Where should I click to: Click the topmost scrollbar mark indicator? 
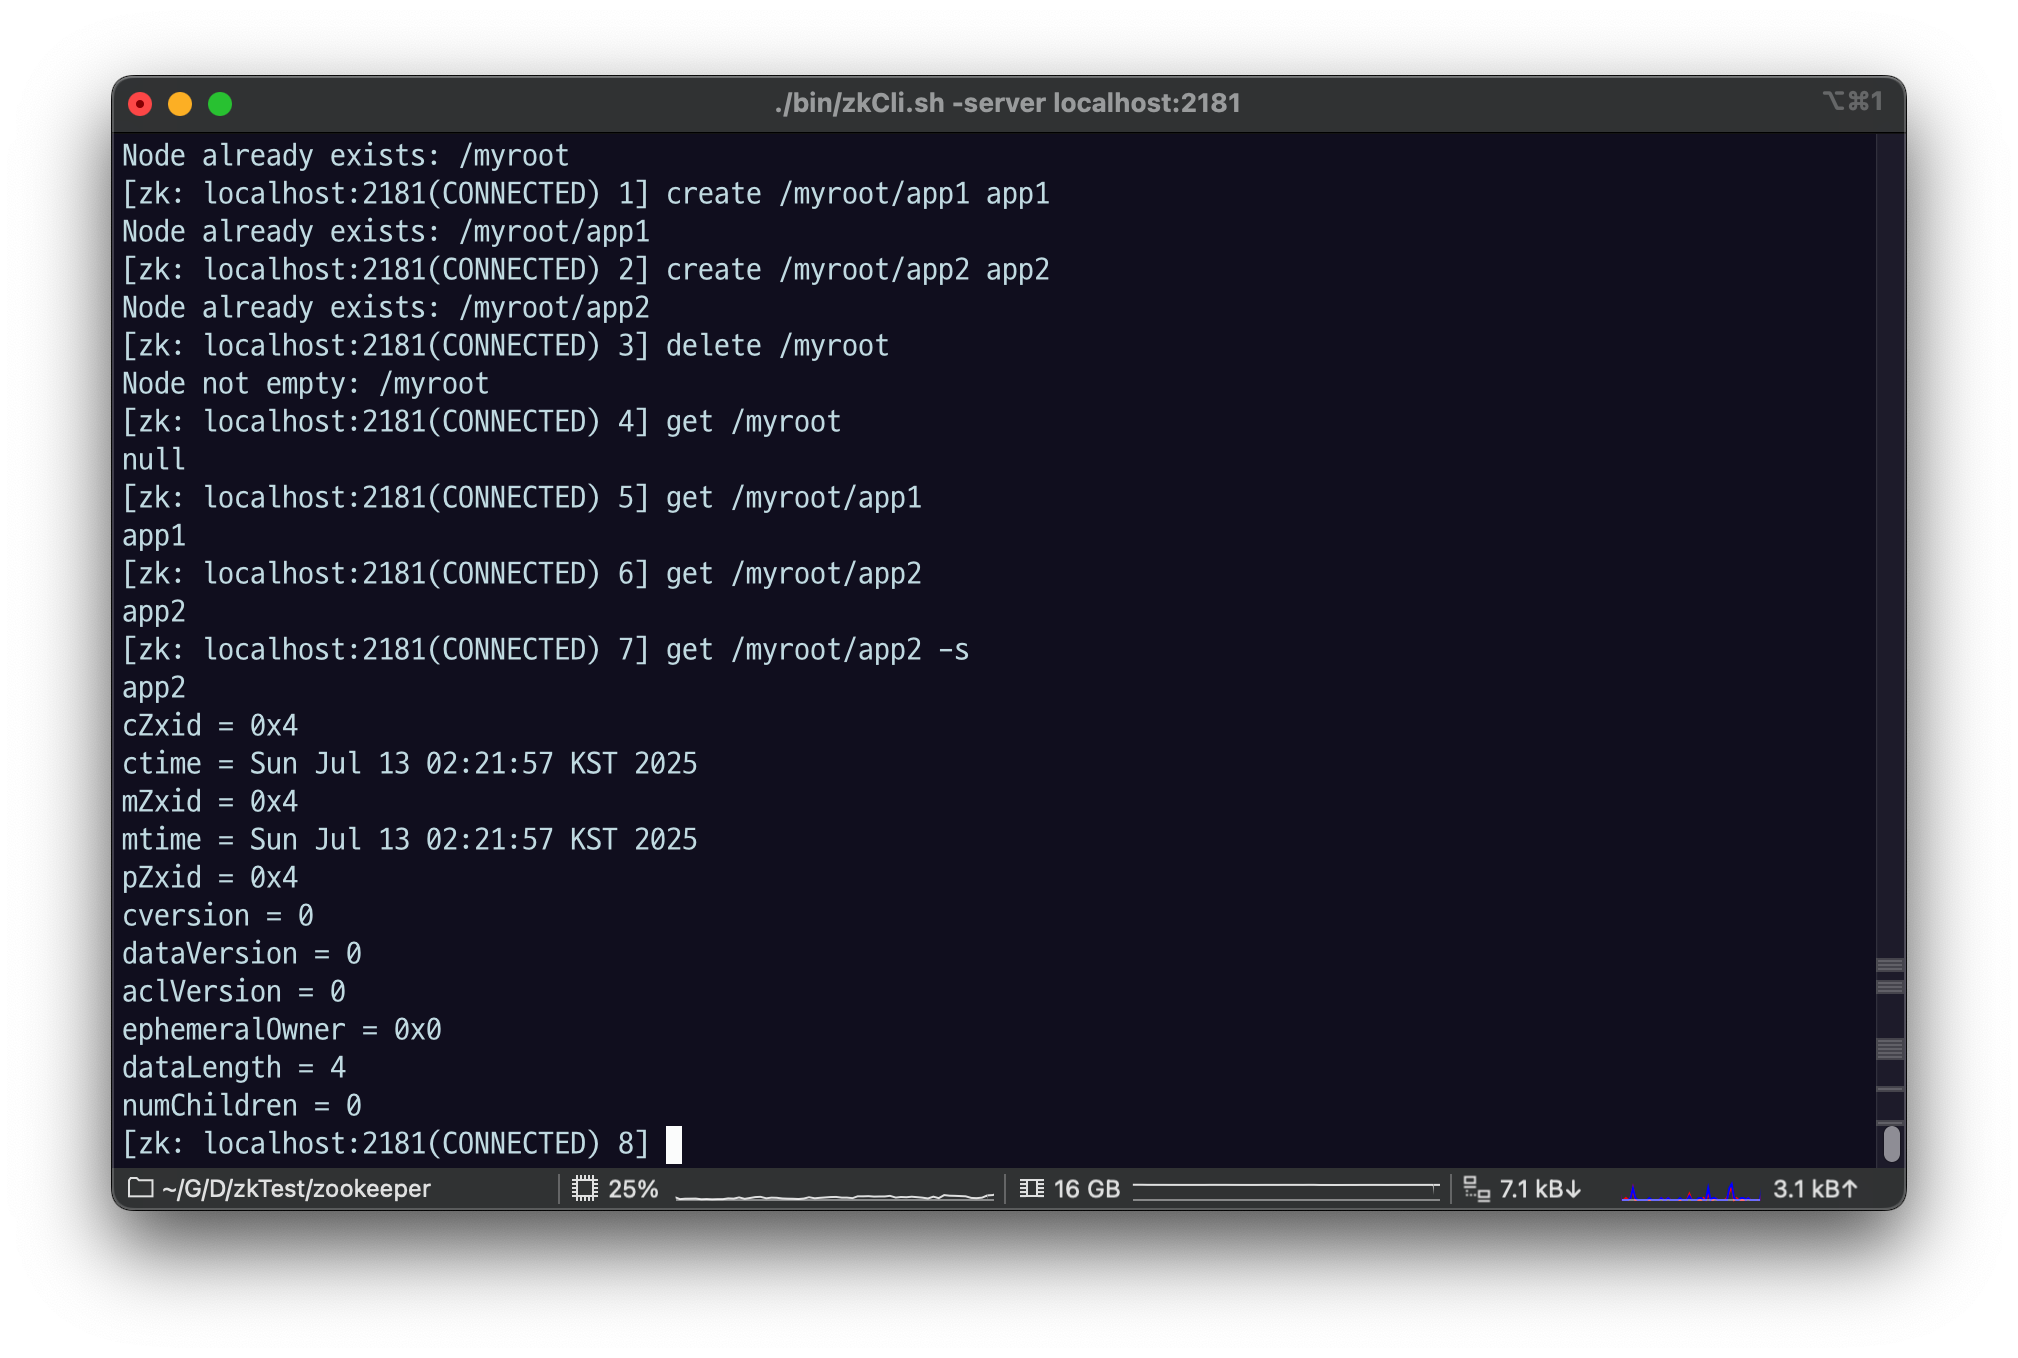pyautogui.click(x=1889, y=966)
